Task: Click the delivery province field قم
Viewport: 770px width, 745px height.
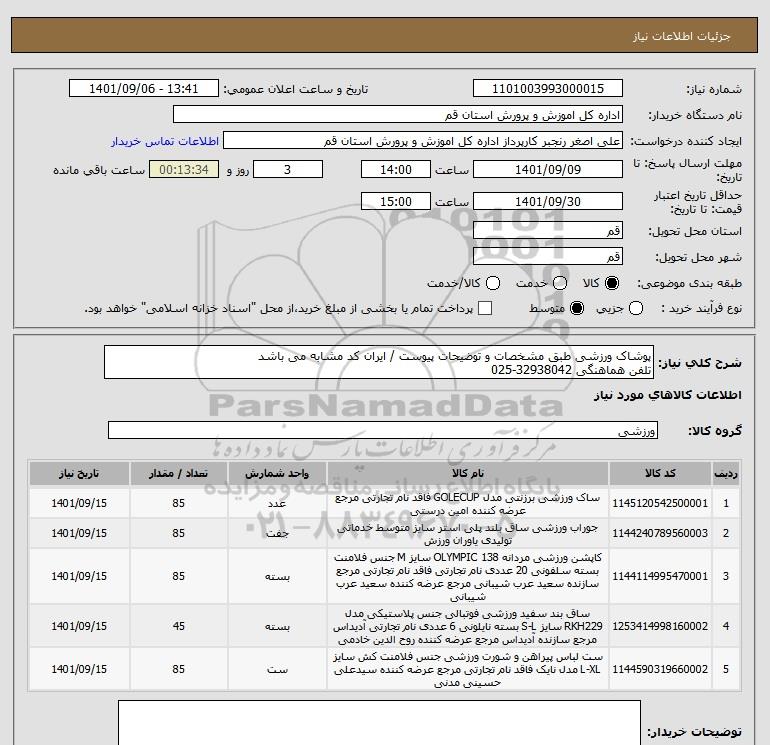Action: point(548,230)
